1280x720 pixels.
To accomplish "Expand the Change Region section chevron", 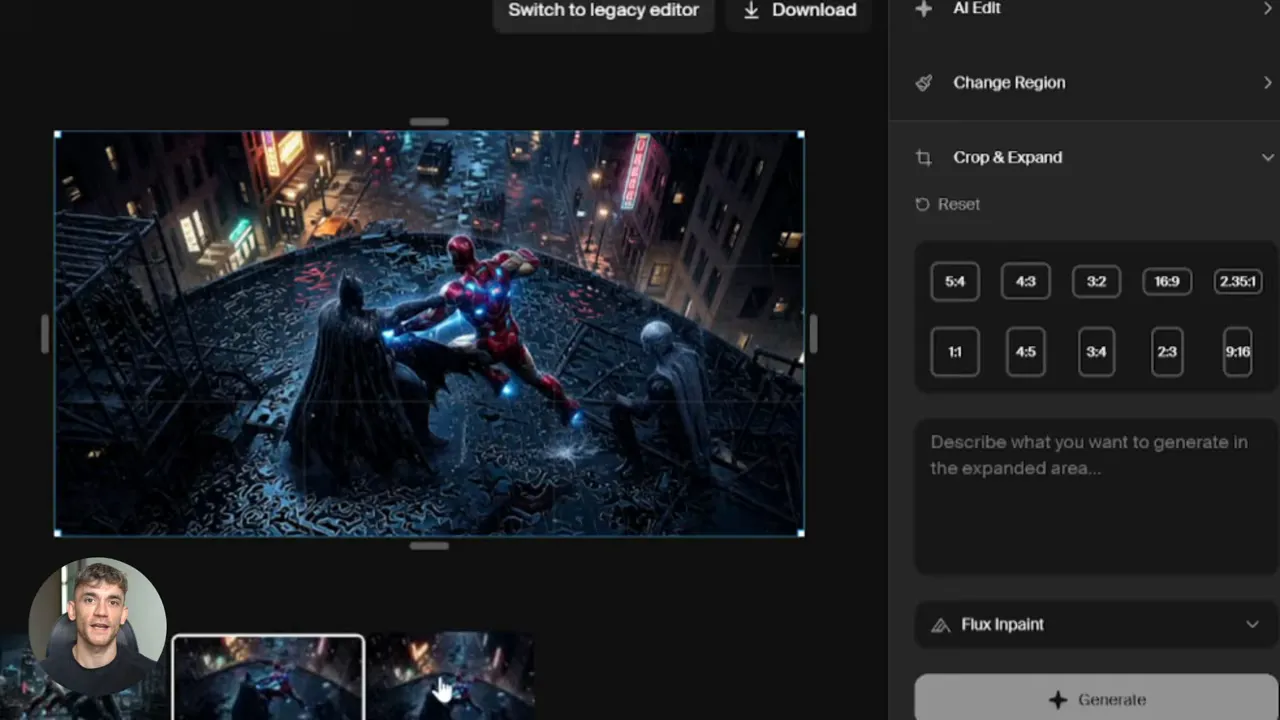I will pos(1268,83).
